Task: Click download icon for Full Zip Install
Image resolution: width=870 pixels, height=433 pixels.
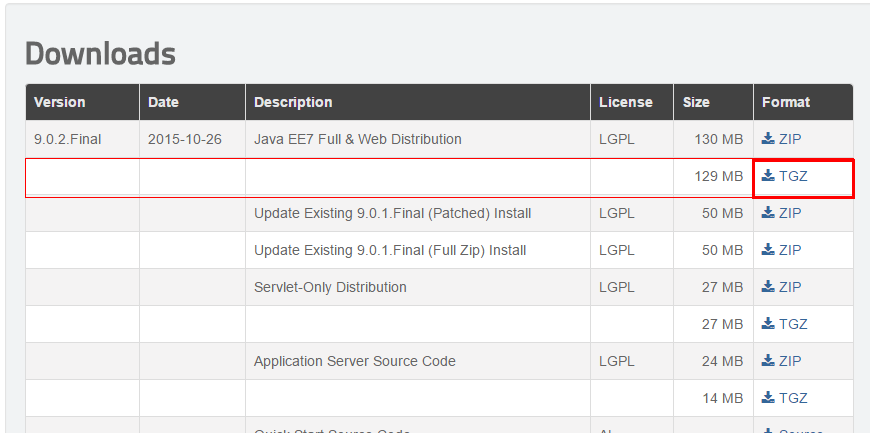Action: (x=768, y=249)
